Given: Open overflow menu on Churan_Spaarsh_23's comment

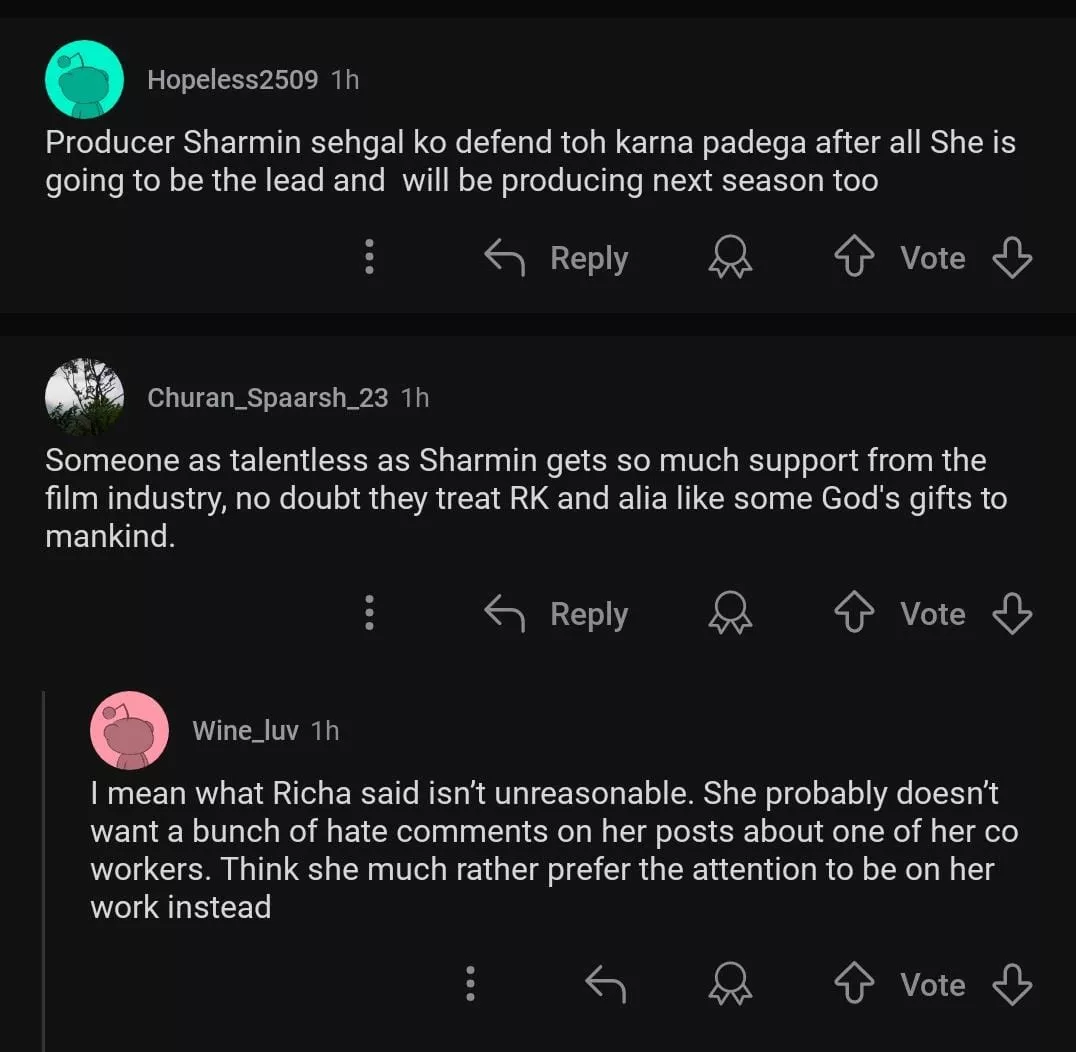Looking at the screenshot, I should (x=369, y=614).
